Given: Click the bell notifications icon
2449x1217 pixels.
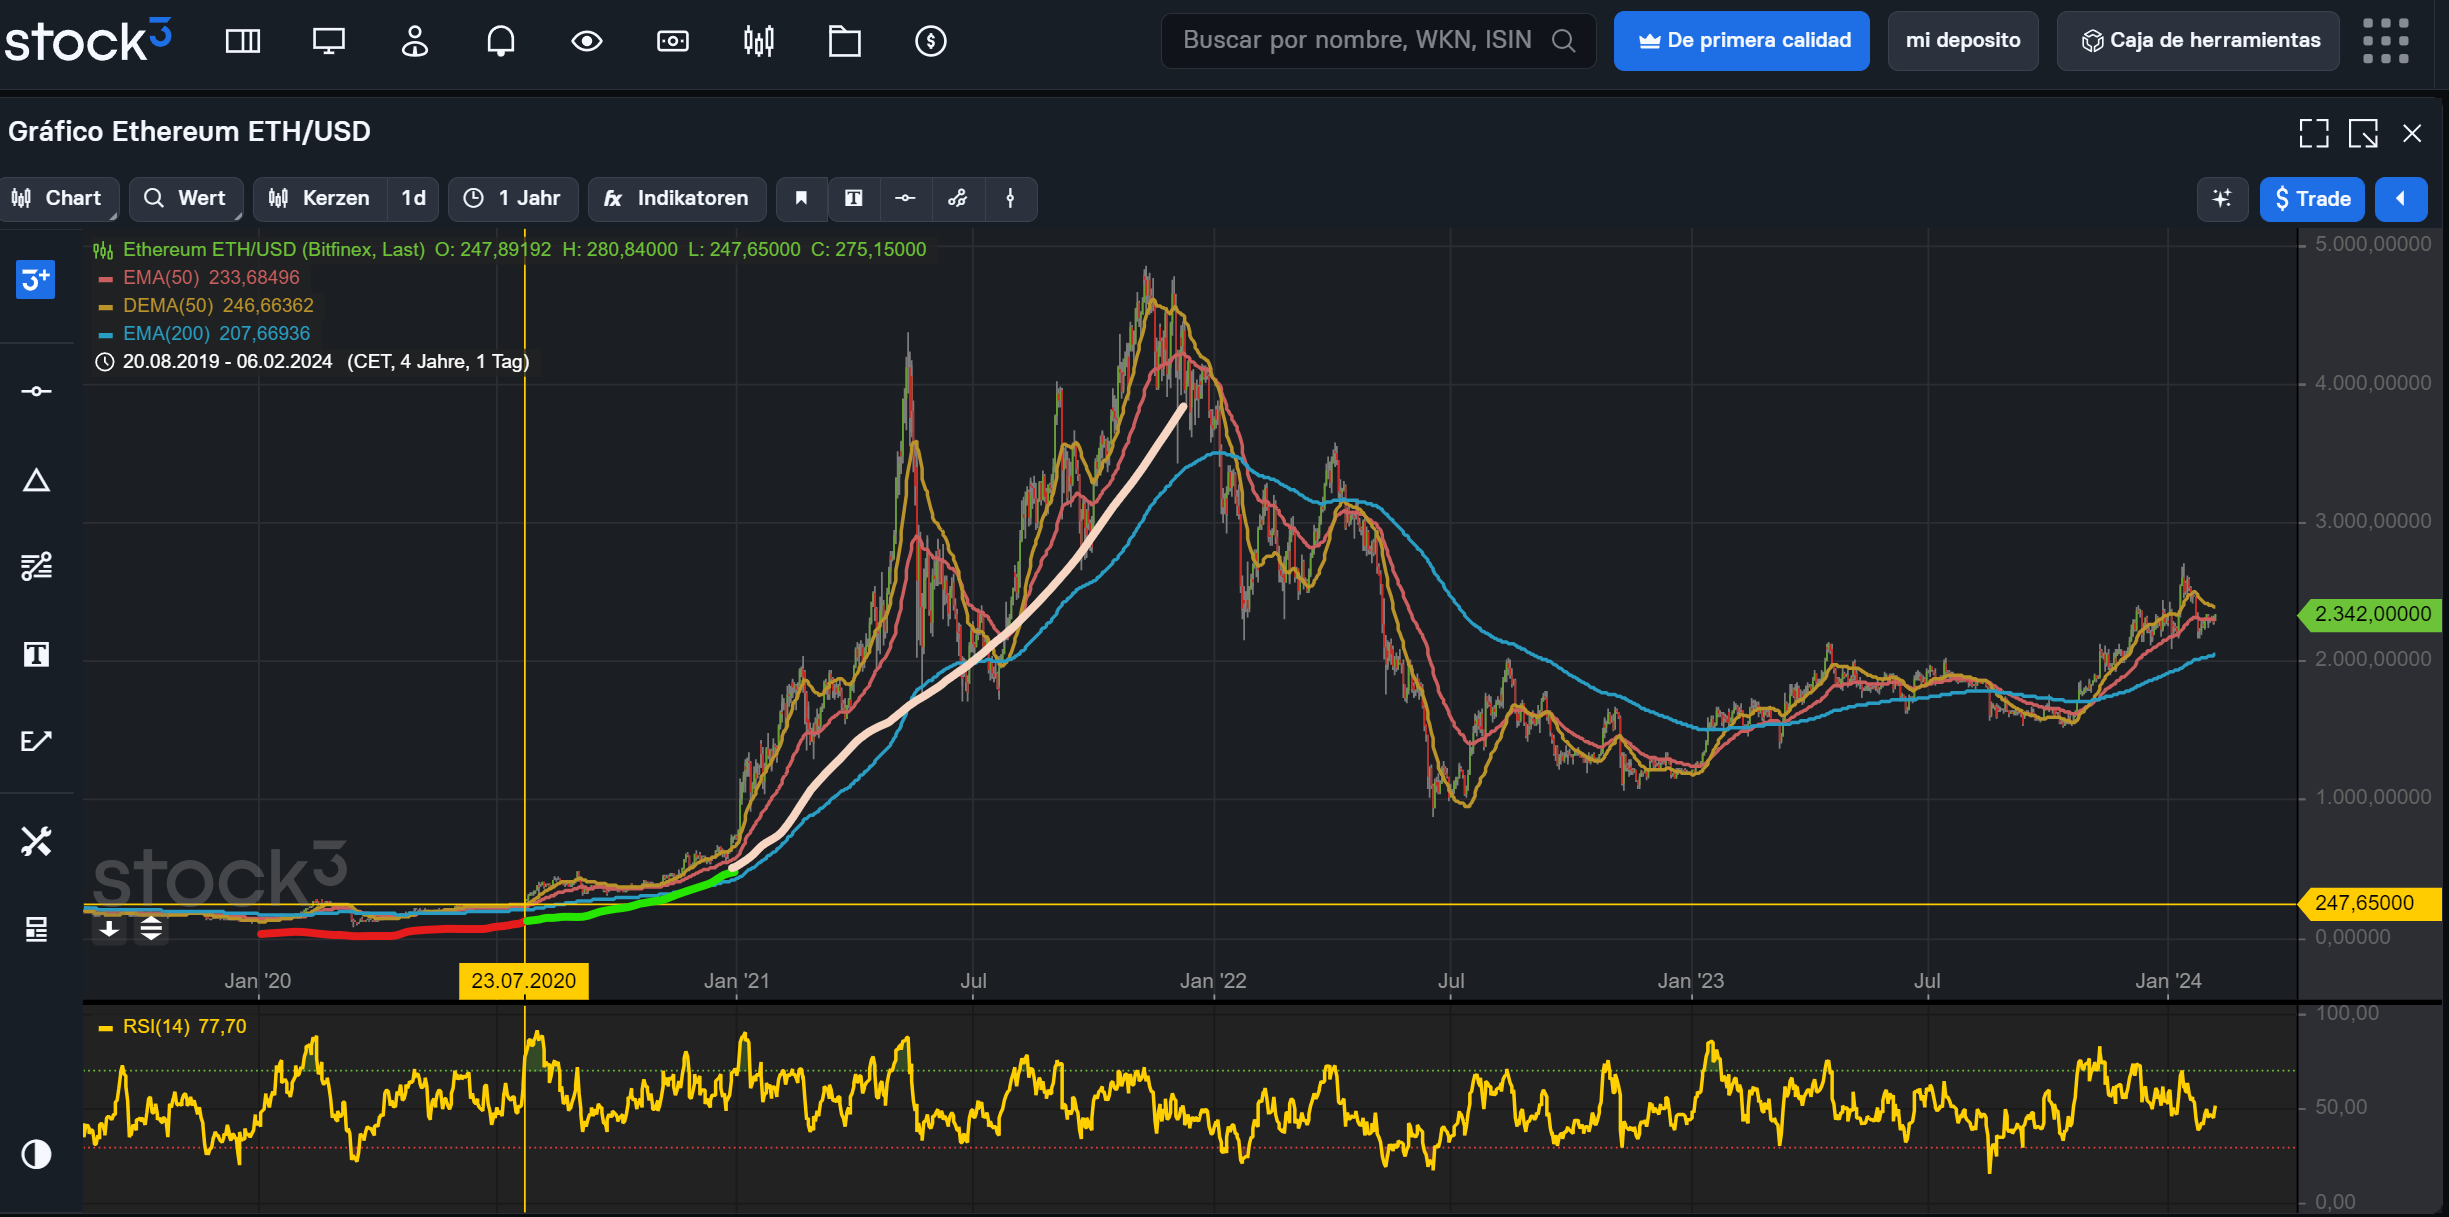Looking at the screenshot, I should pos(500,41).
